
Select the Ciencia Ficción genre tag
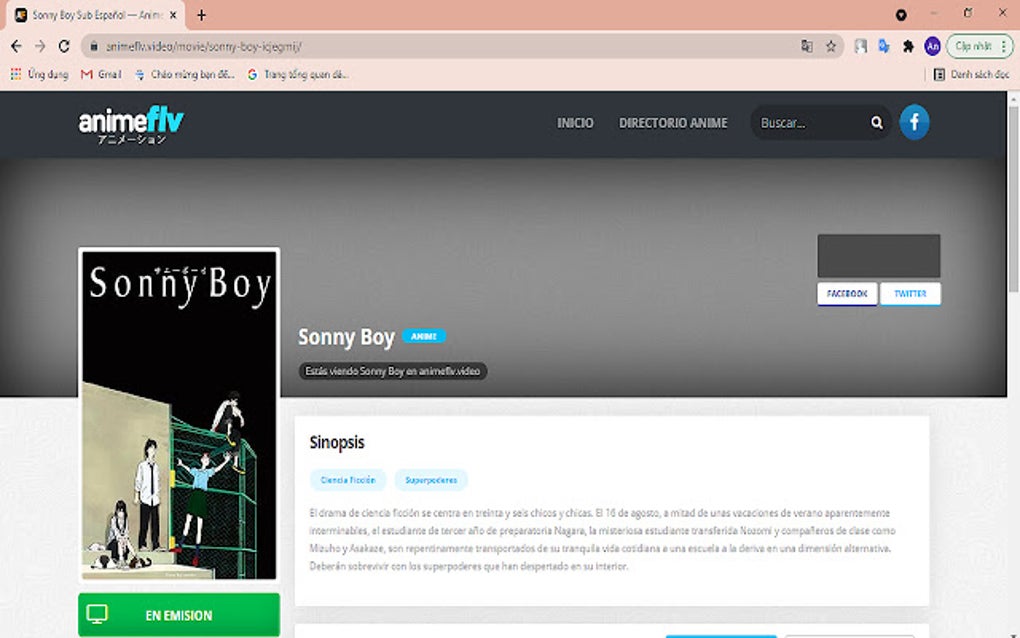coord(348,480)
